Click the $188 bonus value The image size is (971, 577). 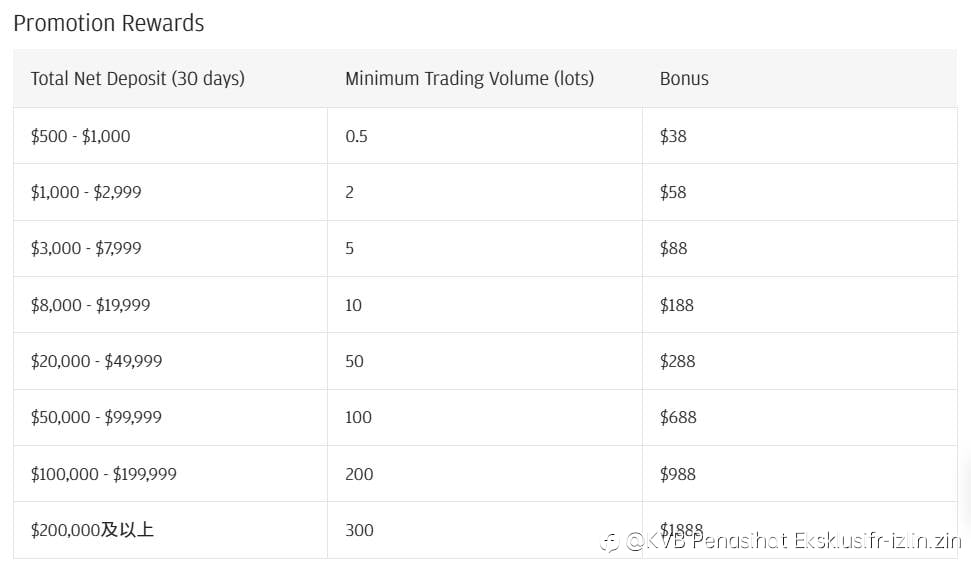(x=676, y=305)
